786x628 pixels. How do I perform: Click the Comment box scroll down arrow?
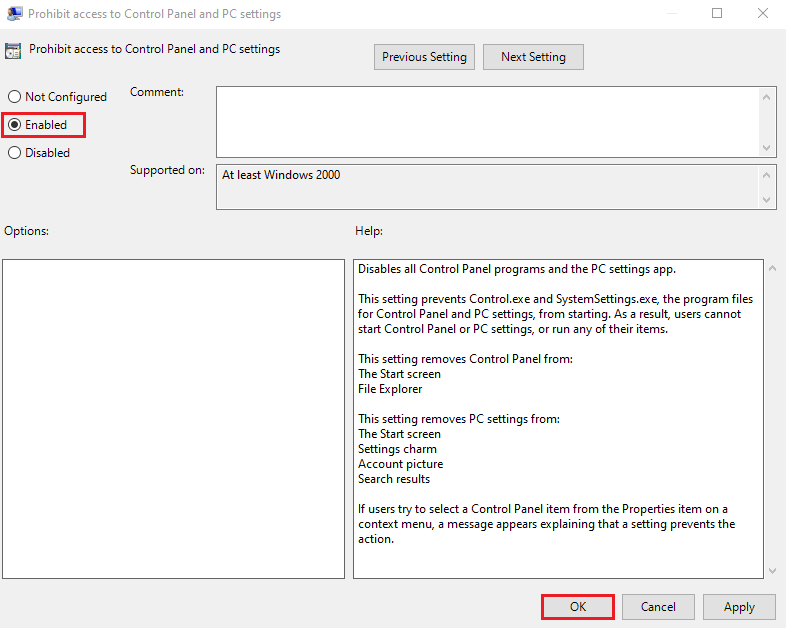pos(768,148)
